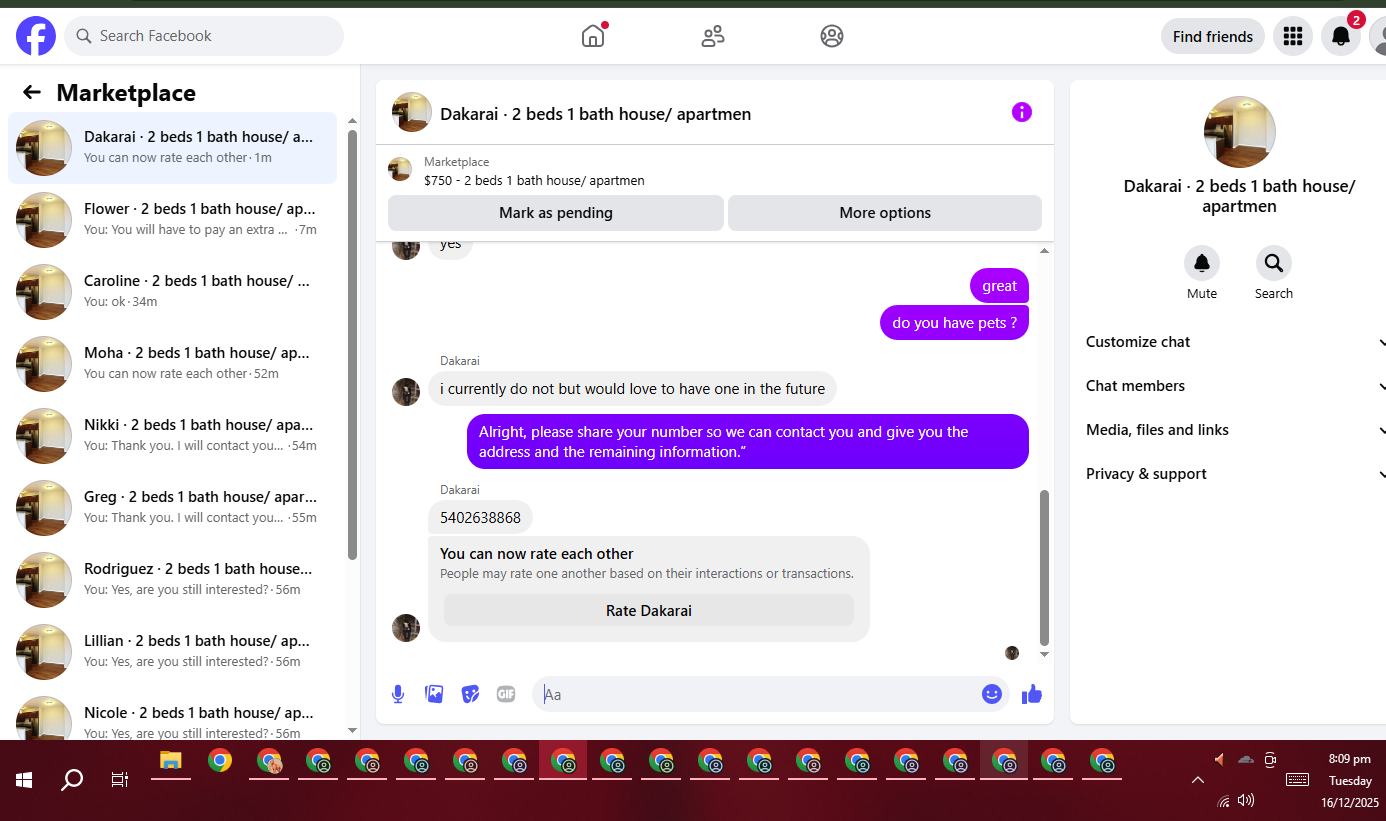Click the Aa message input box
This screenshot has width=1386, height=821.
click(x=770, y=694)
